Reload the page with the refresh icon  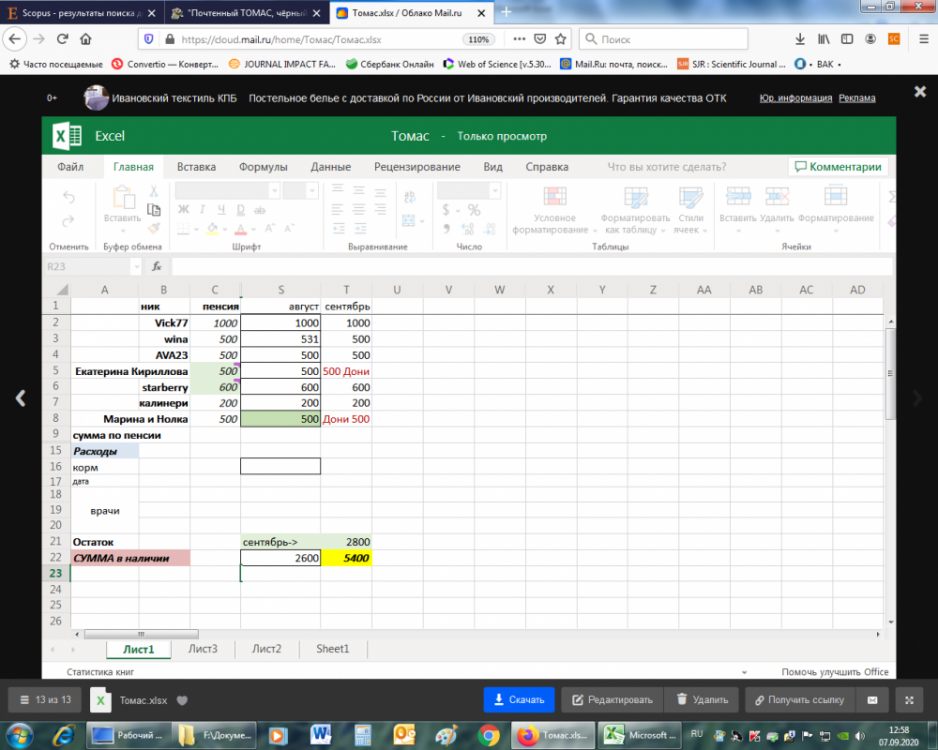pyautogui.click(x=62, y=39)
